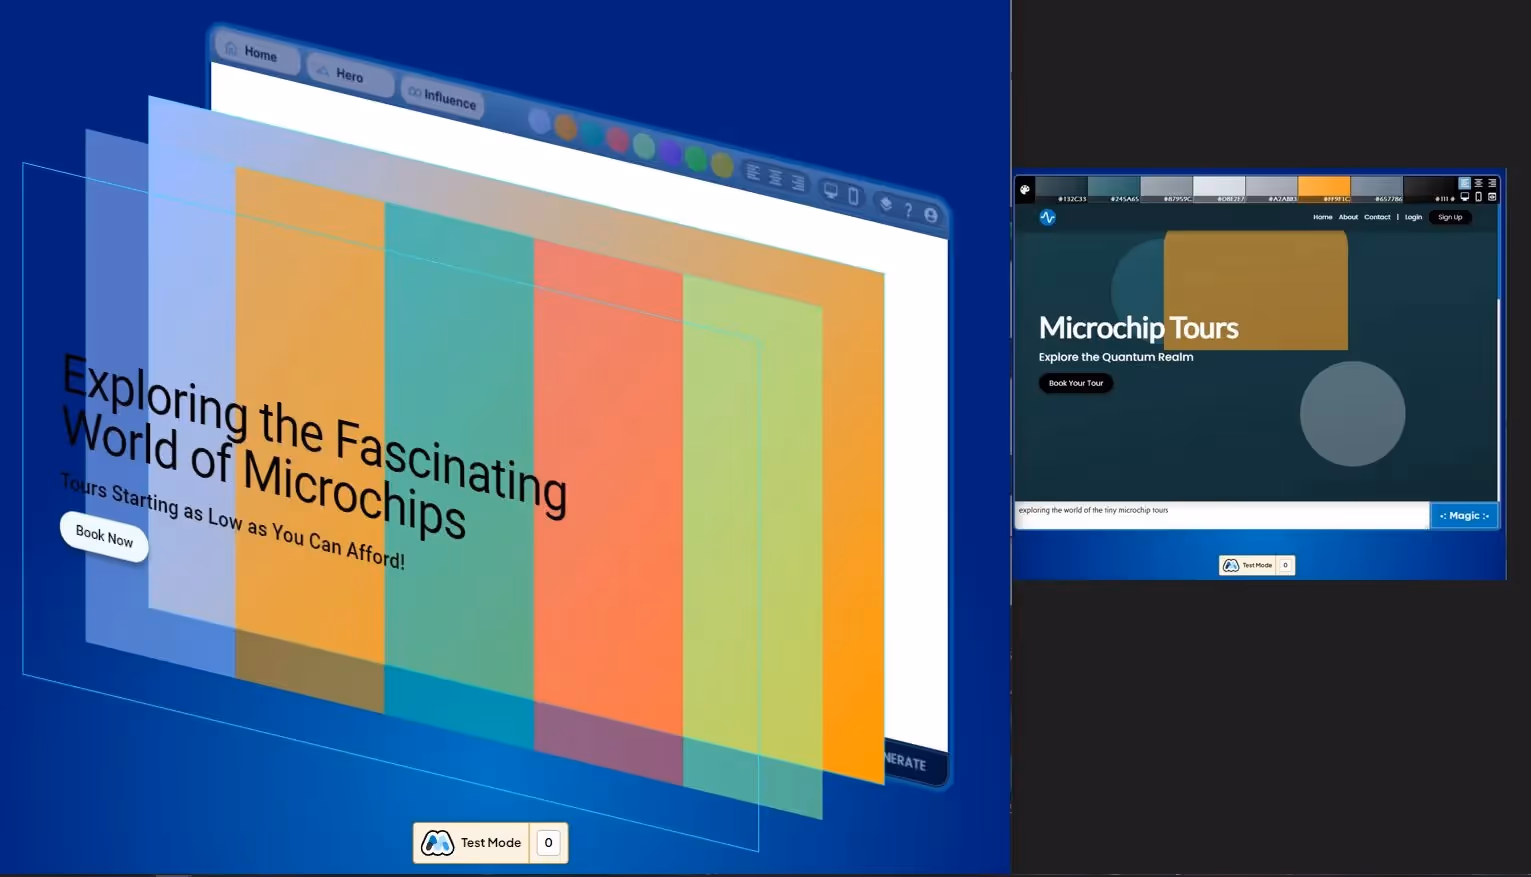Select align-left icon in the right preview toolbar
Viewport: 1531px width, 877px height.
1464,183
